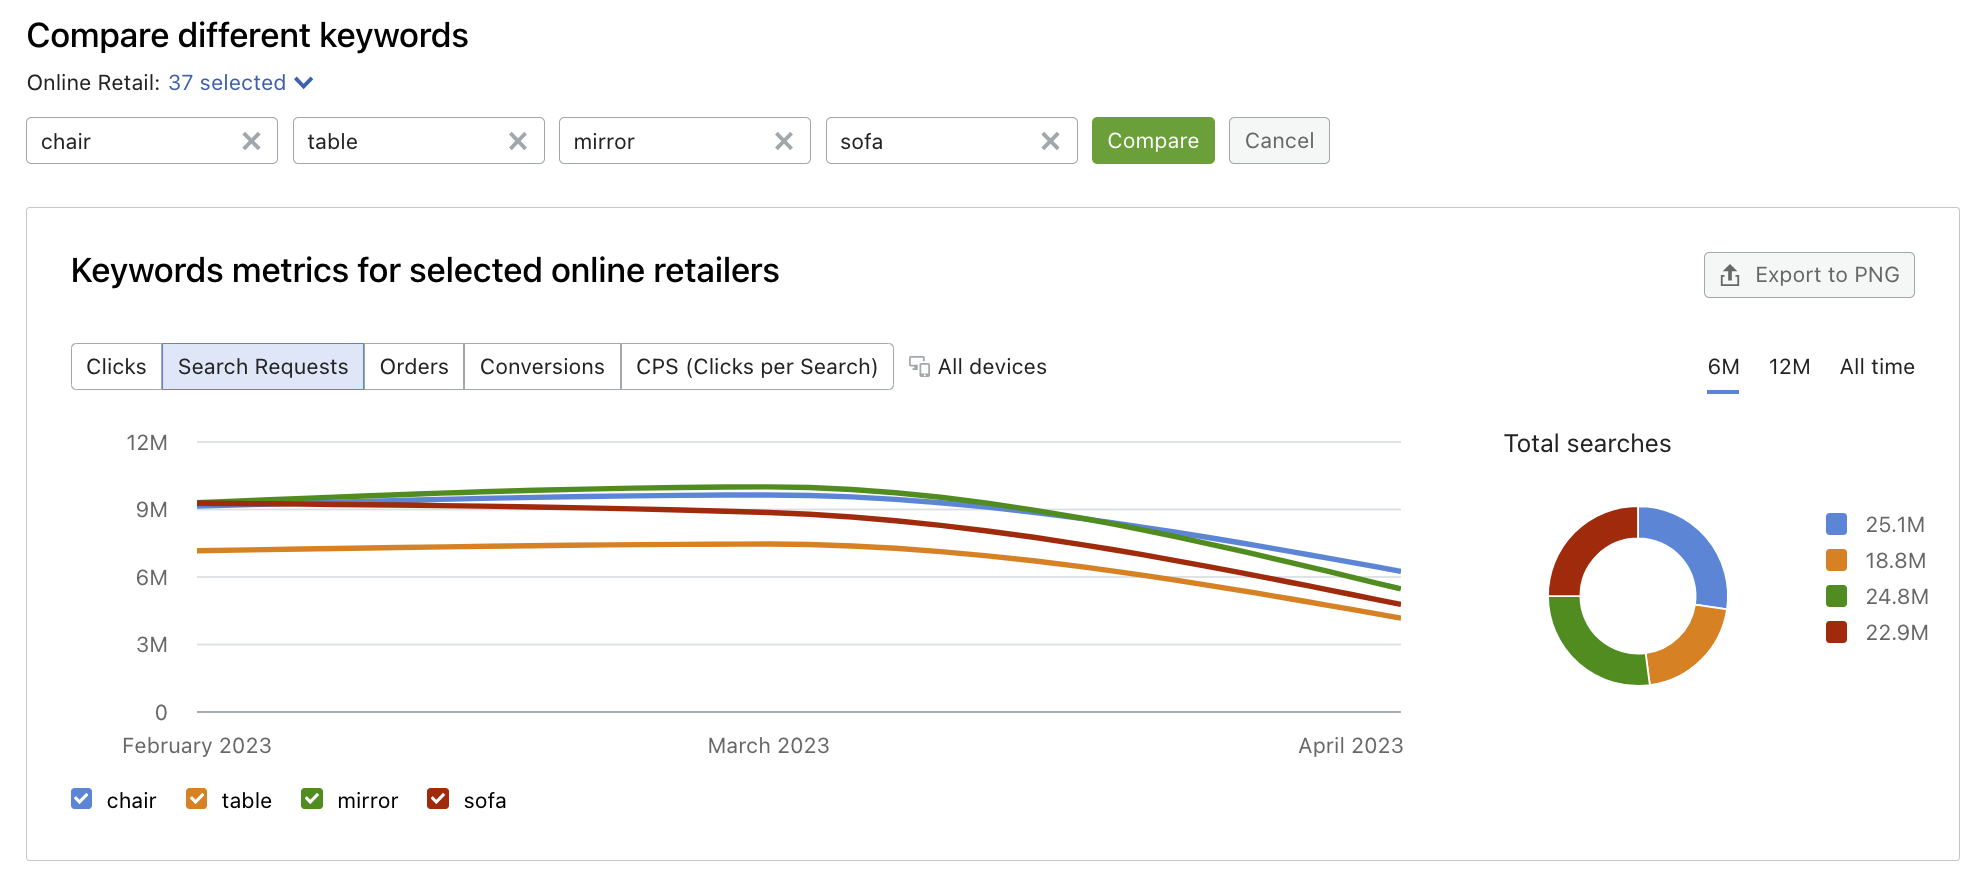Select the Orders metric tab
1978x878 pixels.
(414, 367)
